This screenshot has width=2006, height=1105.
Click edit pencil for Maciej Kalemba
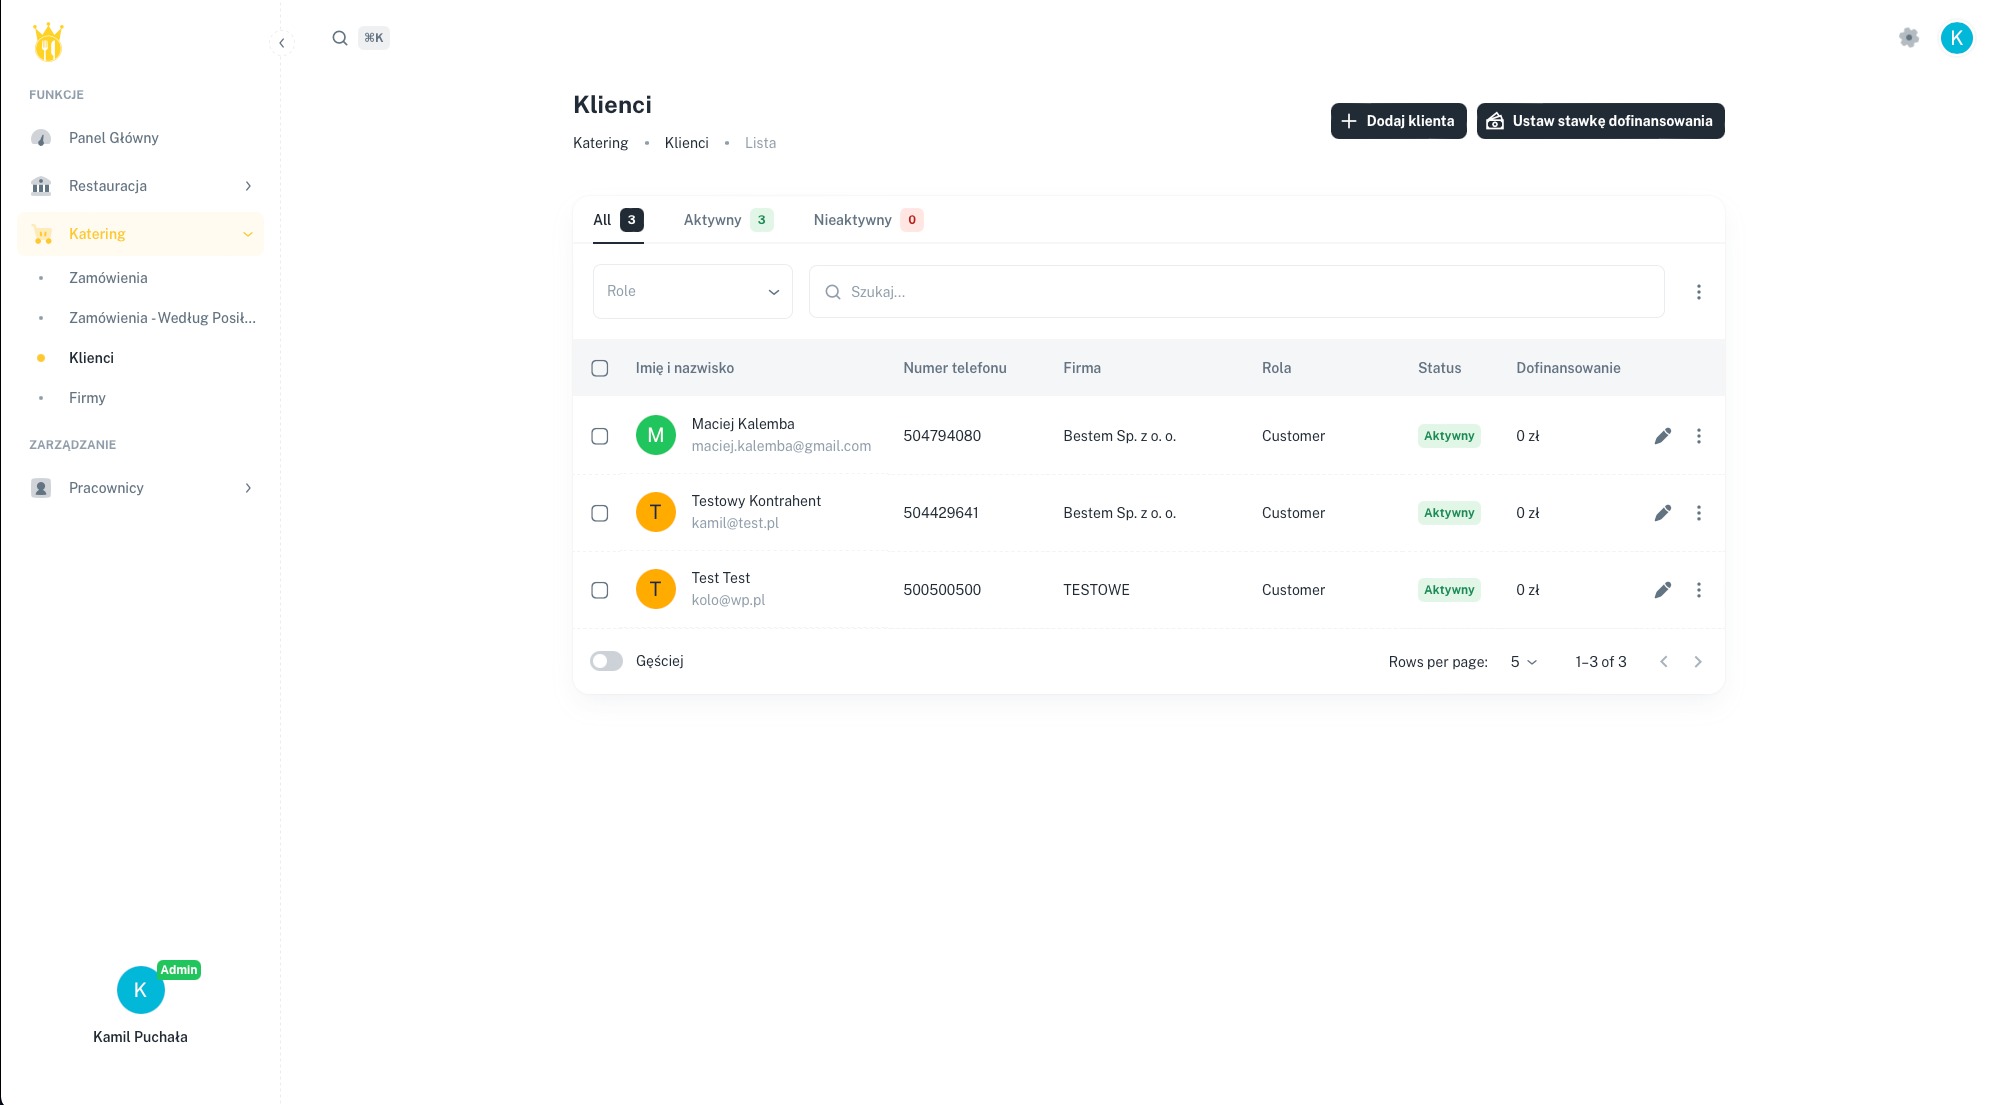(x=1662, y=436)
